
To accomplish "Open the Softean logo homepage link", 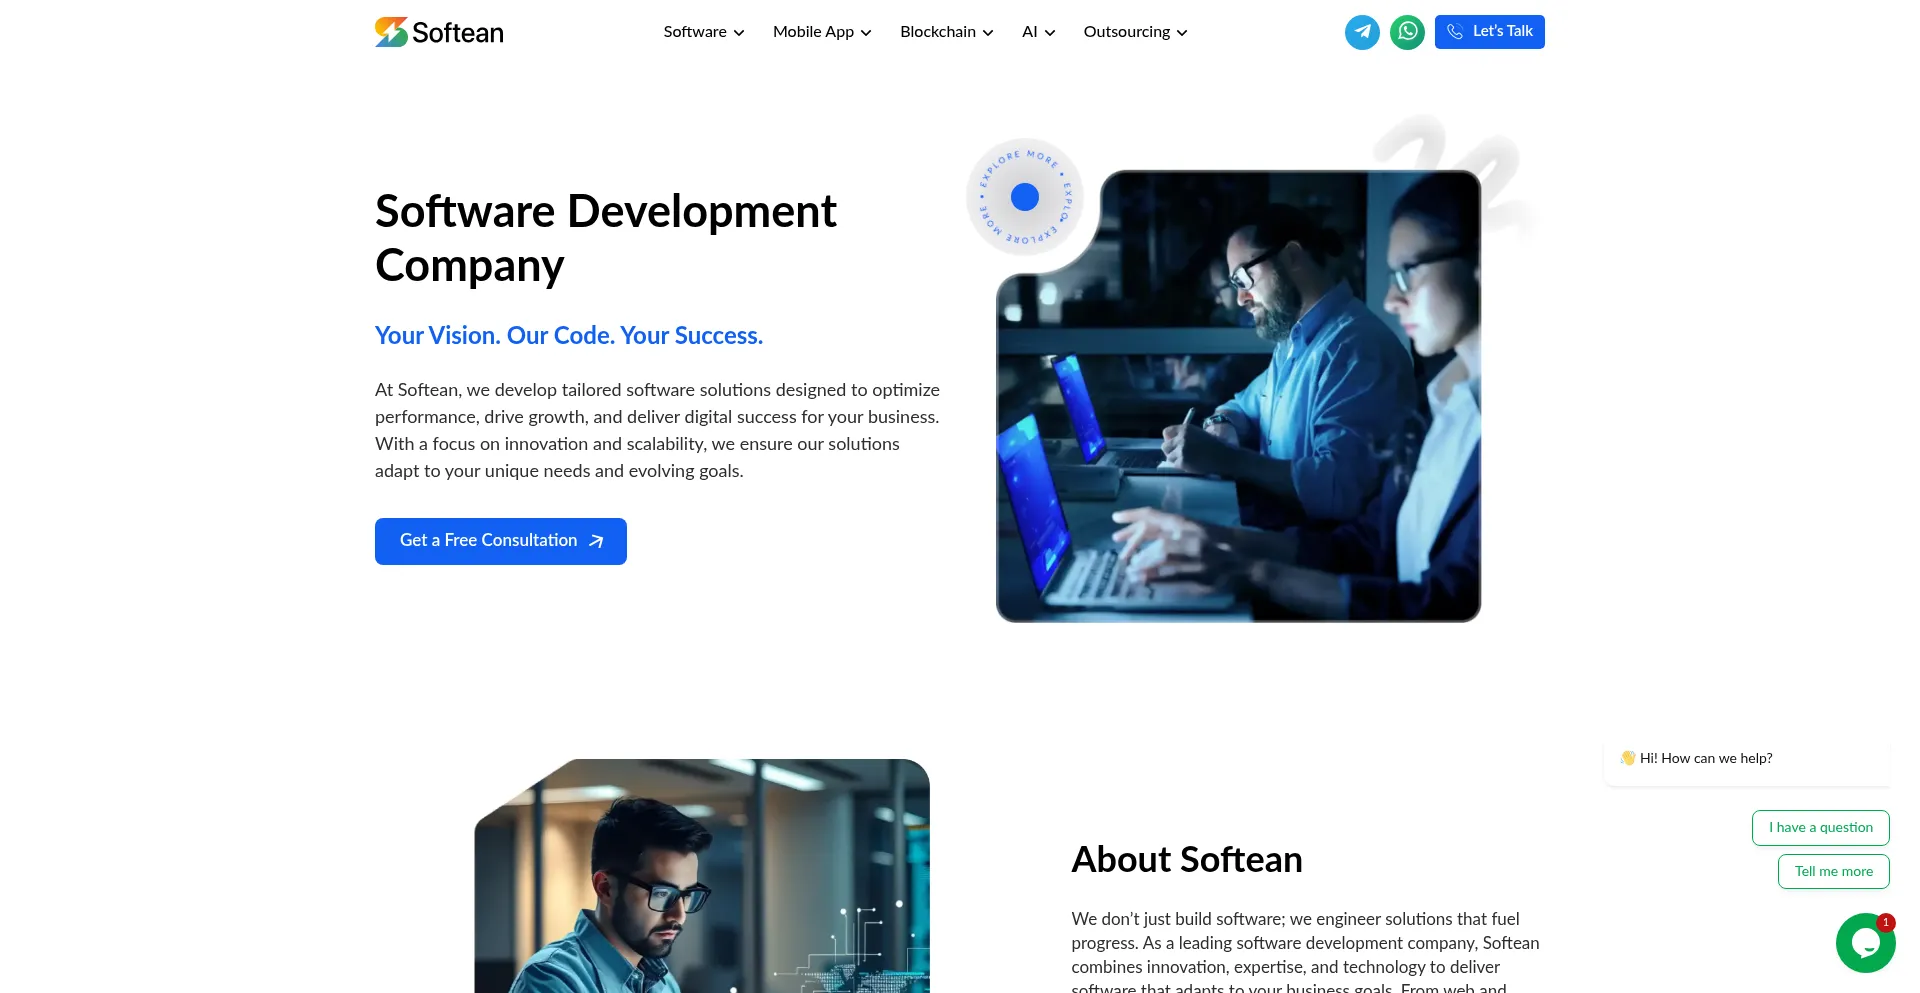I will 439,32.
